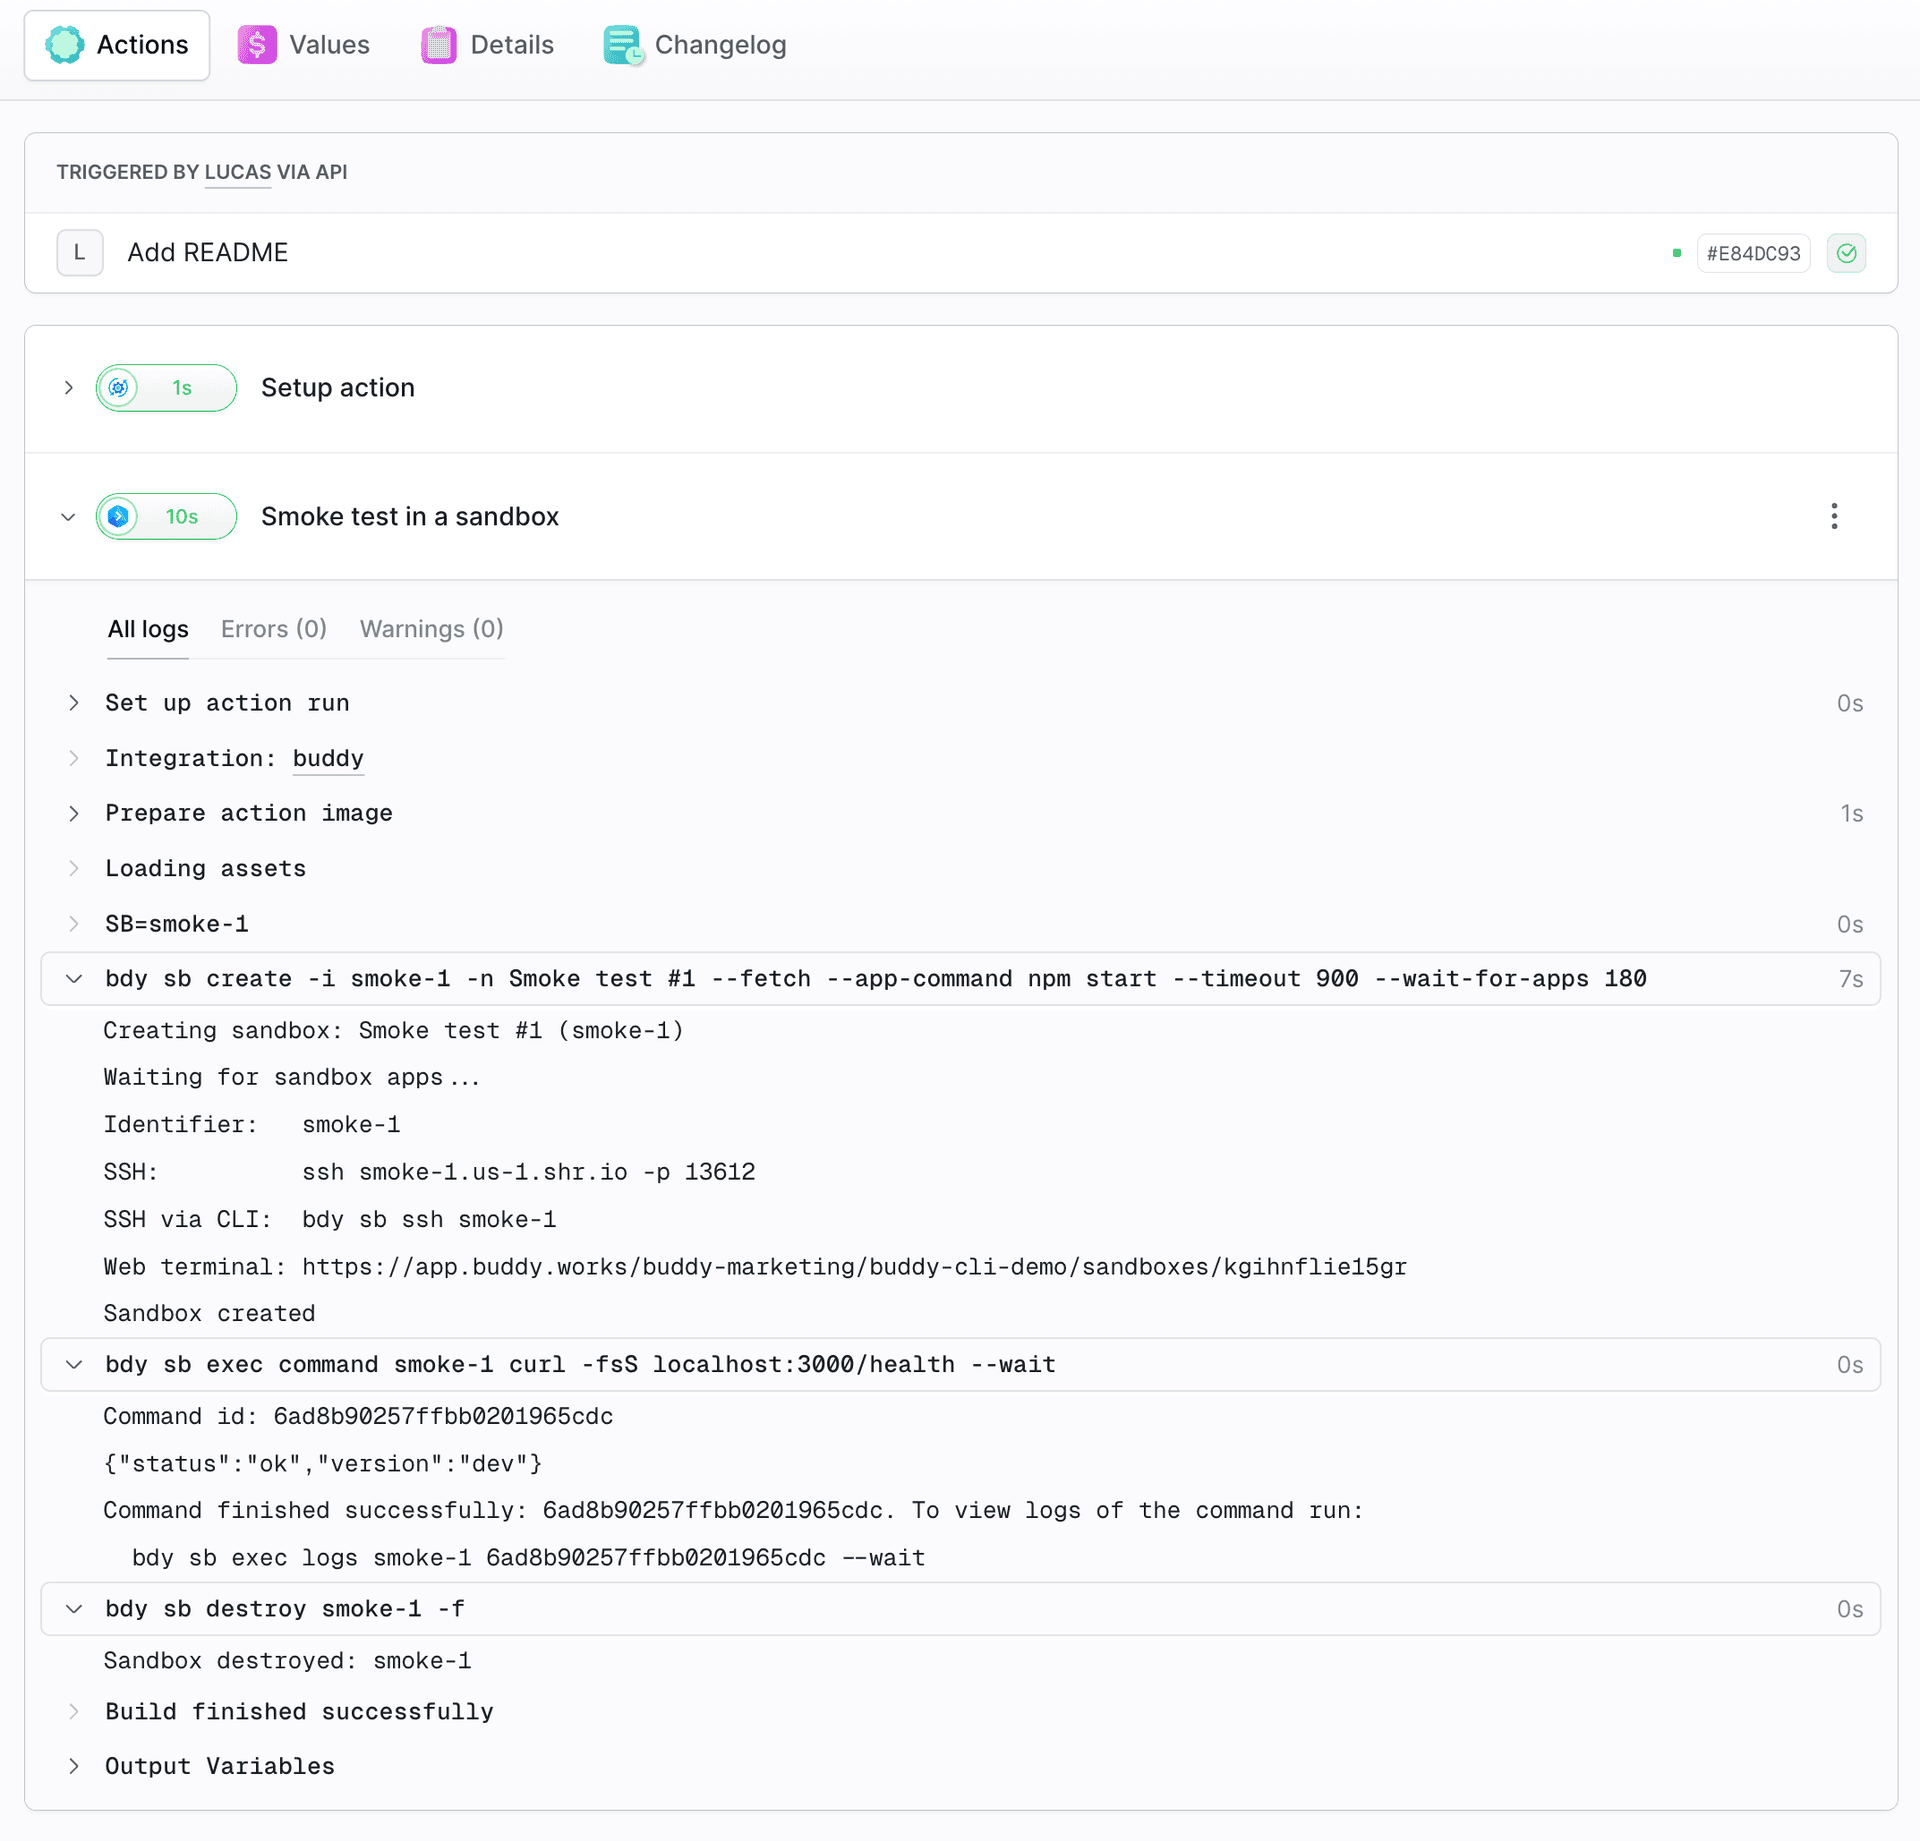This screenshot has width=1920, height=1841.
Task: Click the green success check icon
Action: tap(1846, 253)
